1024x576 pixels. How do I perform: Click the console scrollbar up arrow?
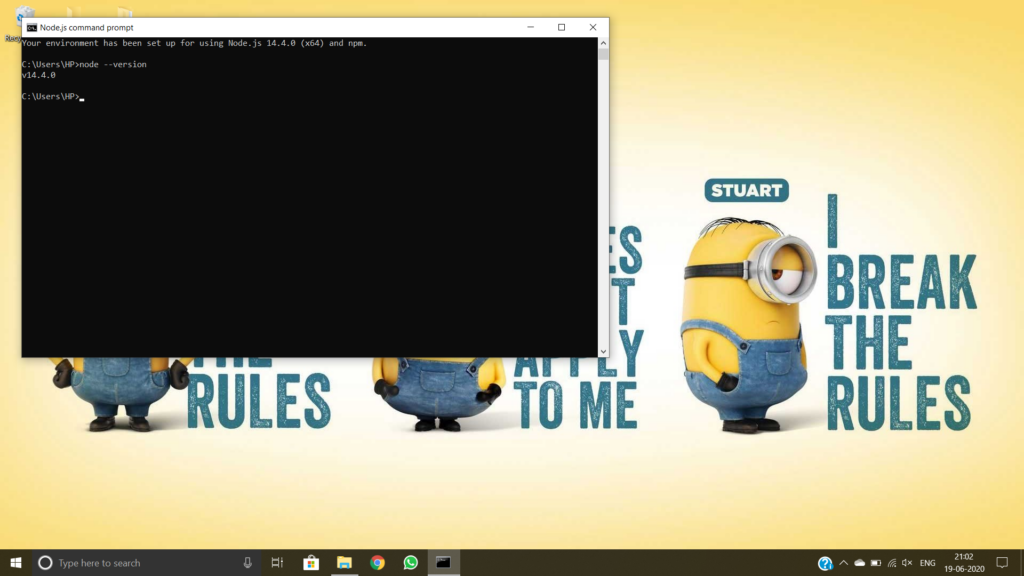coord(603,43)
